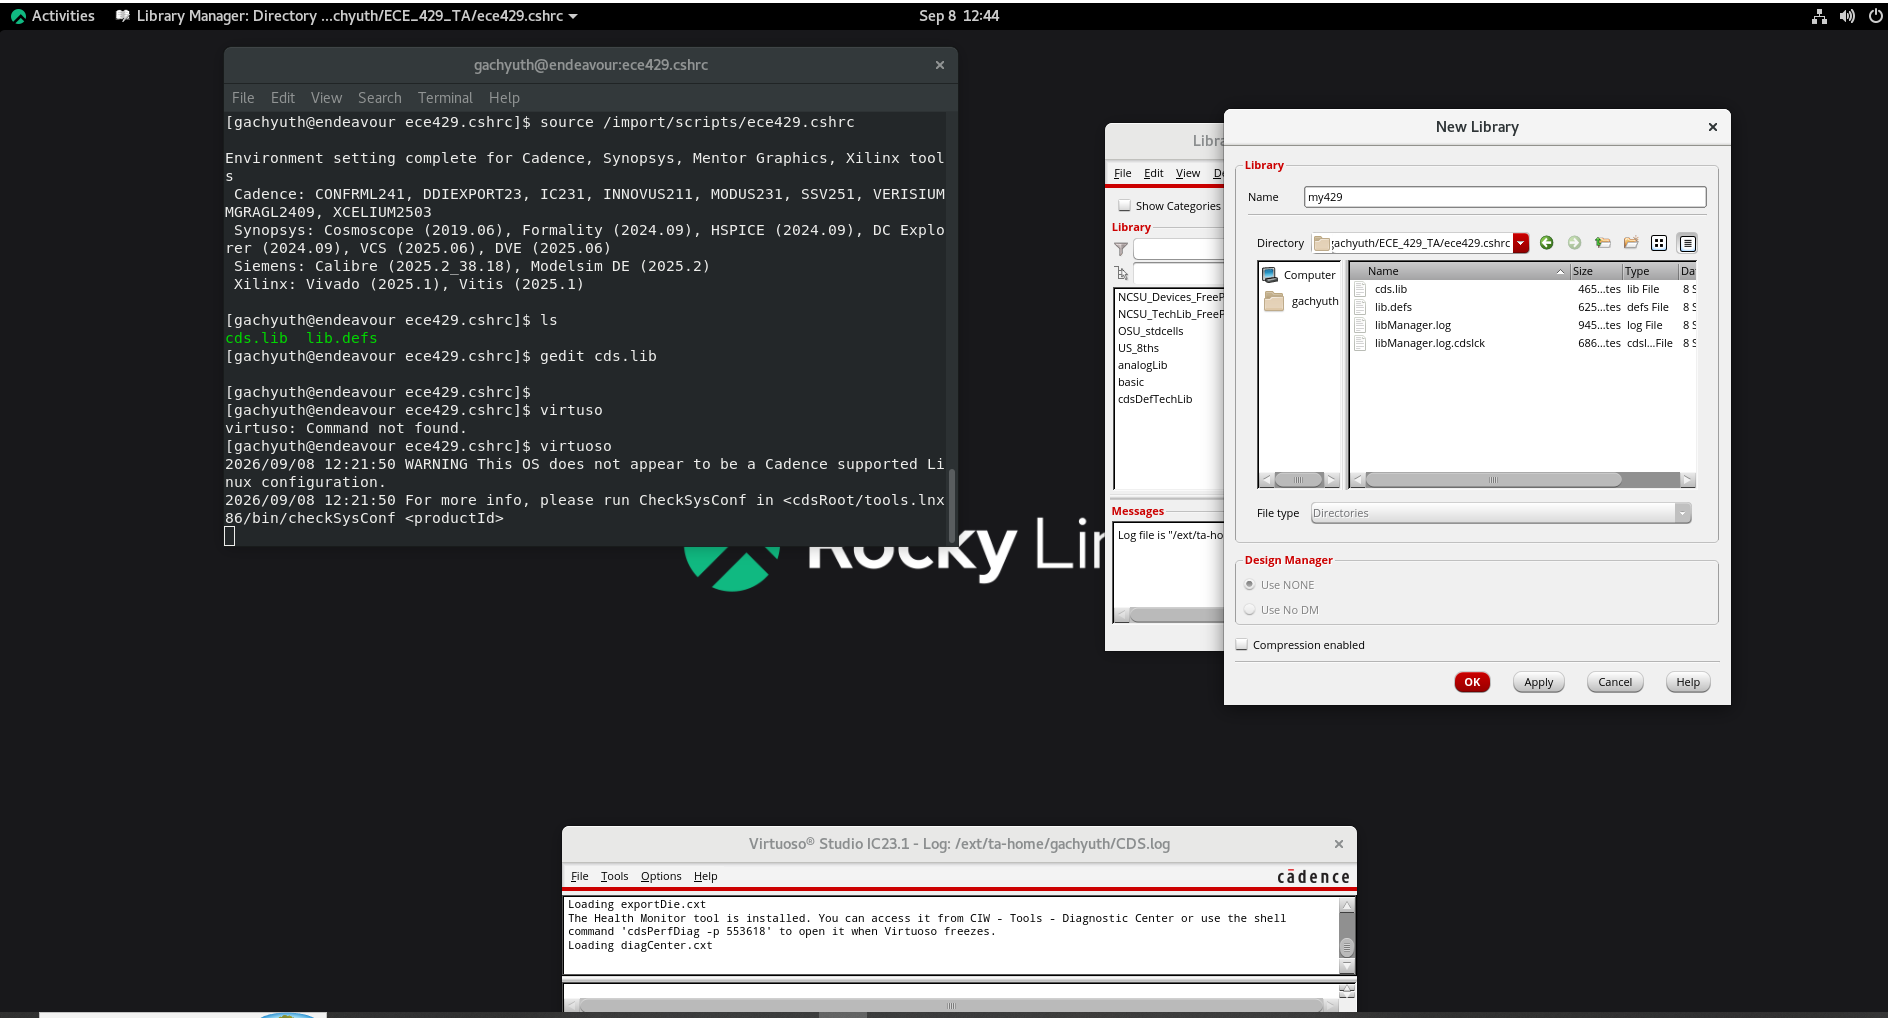Close the Virtuoso log window
This screenshot has width=1888, height=1018.
[1338, 844]
